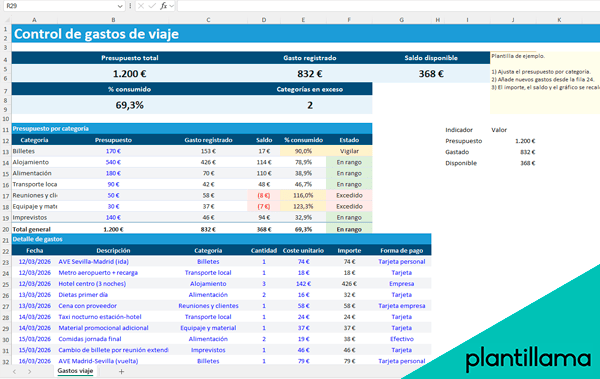This screenshot has width=600, height=379.
Task: Click the Enter checkmark in formula bar
Action: pyautogui.click(x=152, y=6)
